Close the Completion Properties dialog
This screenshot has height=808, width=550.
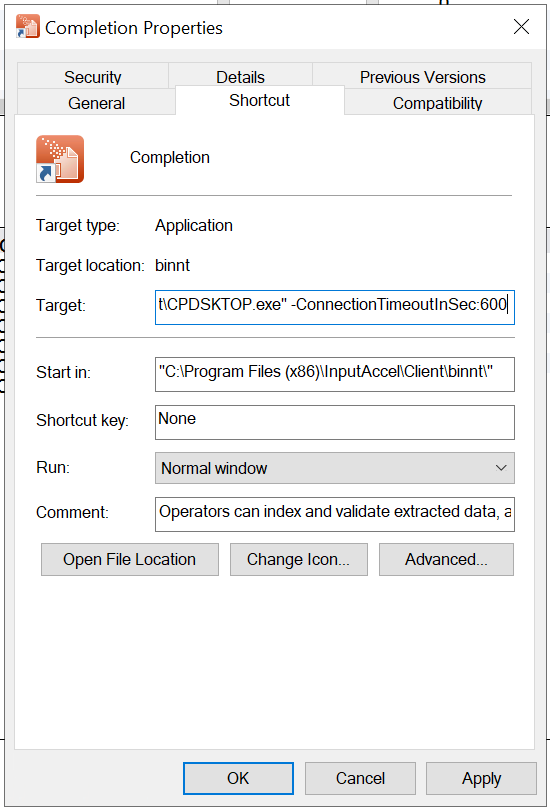click(x=521, y=27)
